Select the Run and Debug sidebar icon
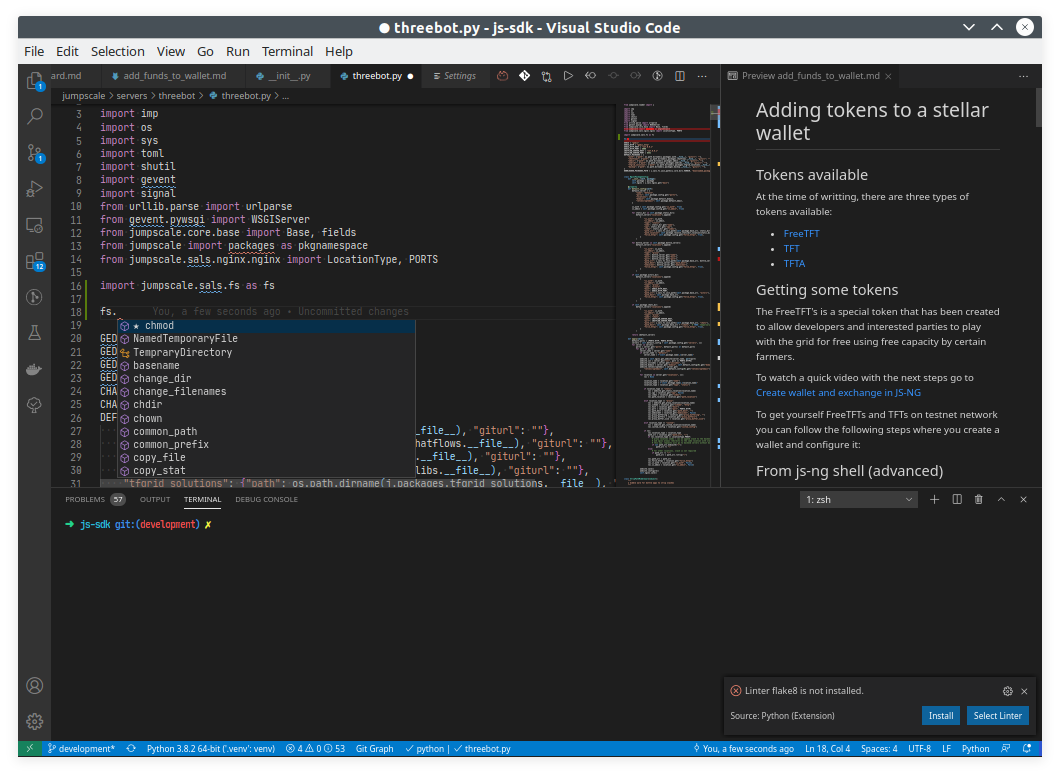The height and width of the screenshot is (777, 1060). [x=33, y=189]
